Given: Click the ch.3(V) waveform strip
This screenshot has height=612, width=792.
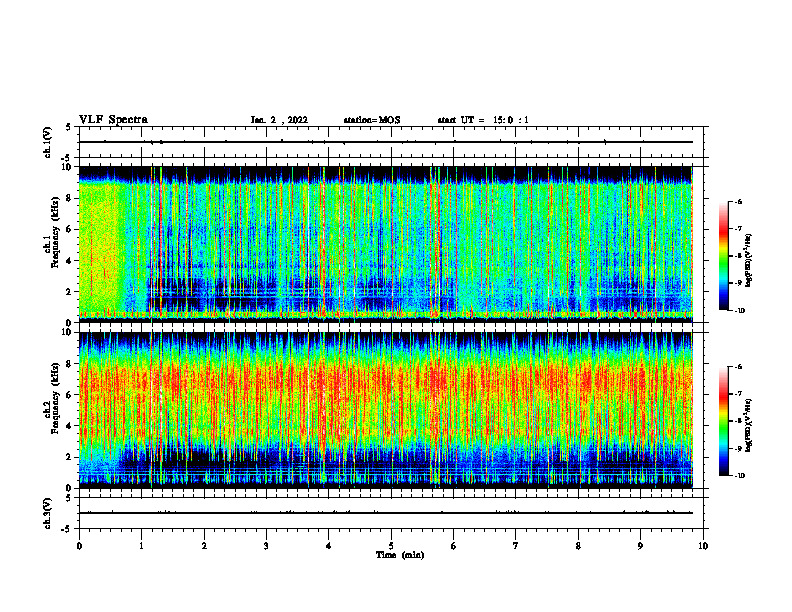Looking at the screenshot, I should tap(391, 513).
